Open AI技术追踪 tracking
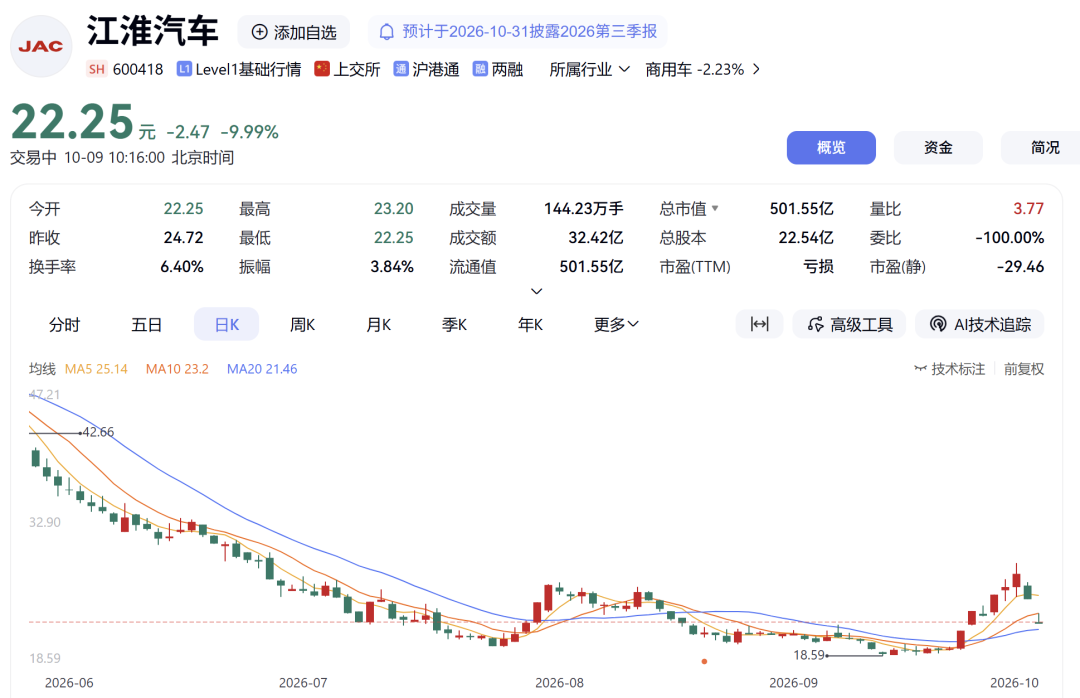Viewport: 1080px width, 698px height. coord(979,324)
